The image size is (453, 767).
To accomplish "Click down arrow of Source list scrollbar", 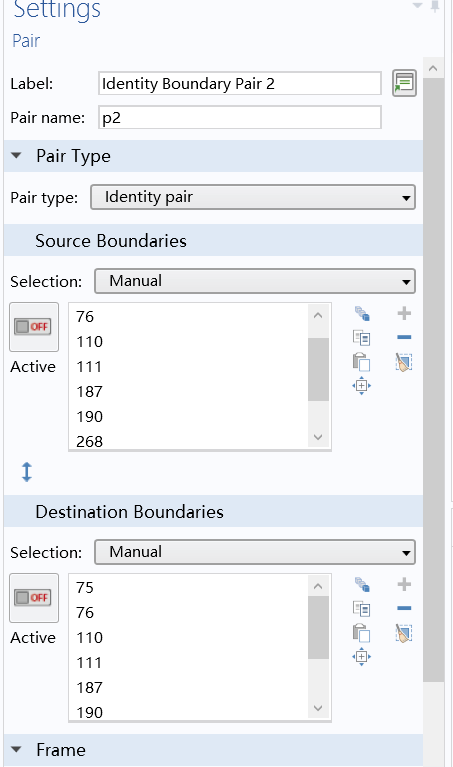I will [x=318, y=437].
